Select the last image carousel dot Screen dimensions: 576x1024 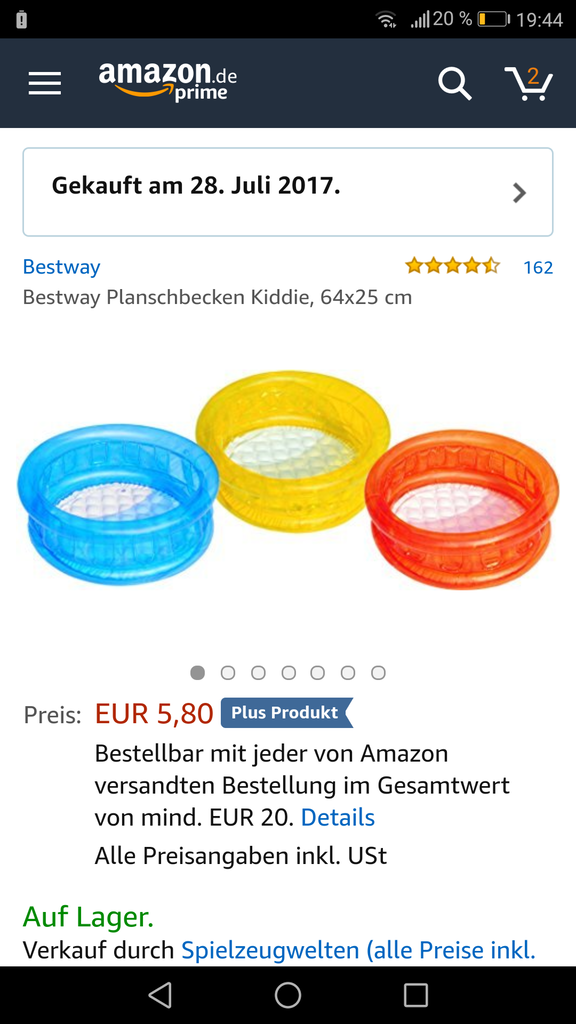click(378, 673)
